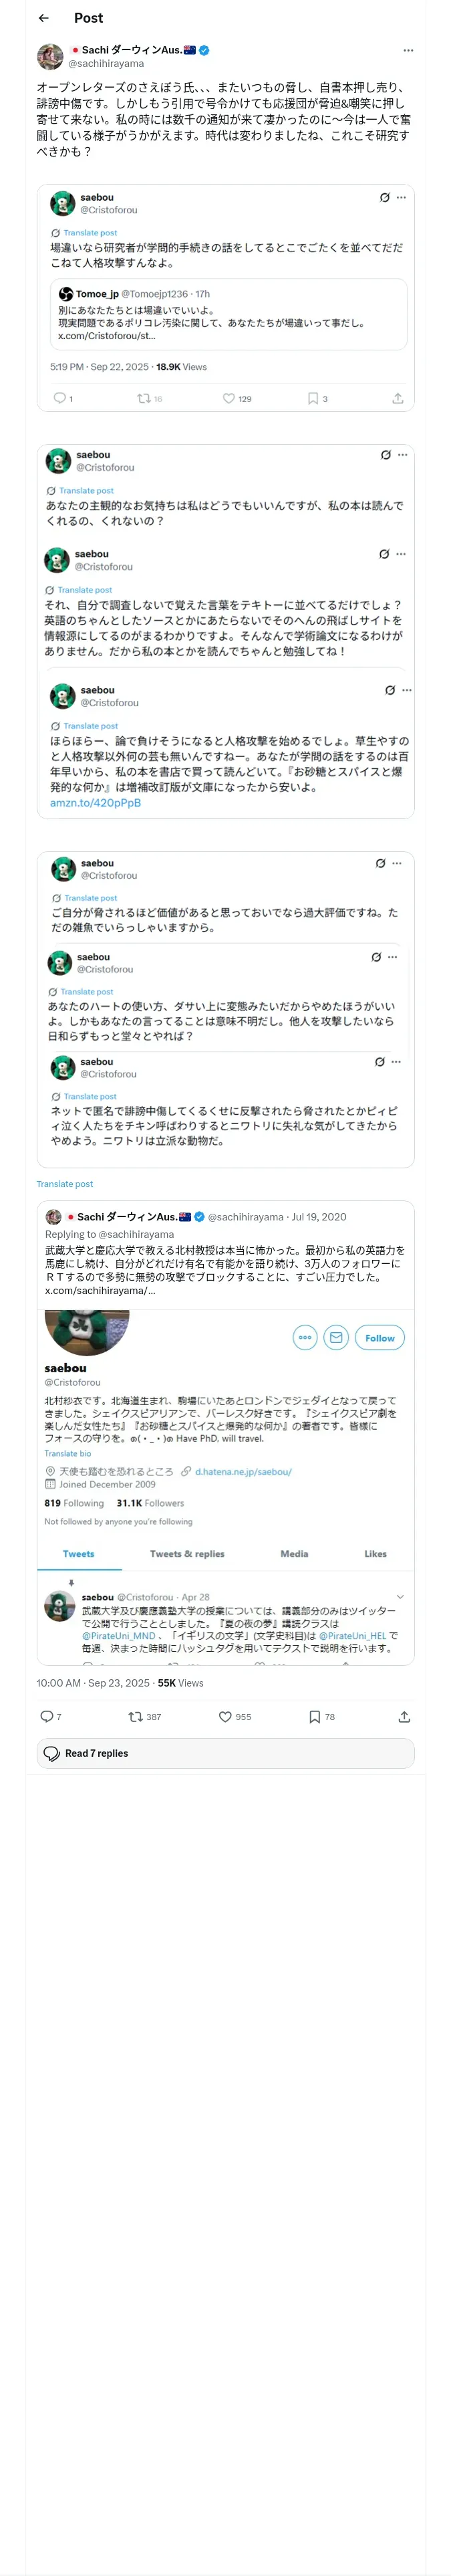Go back using the arrow icon

[x=43, y=18]
